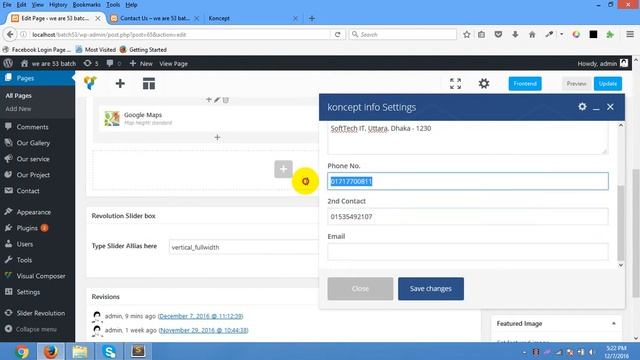The height and width of the screenshot is (360, 640).
Task: Open Visual Composer in admin sidebar
Action: pos(41,276)
